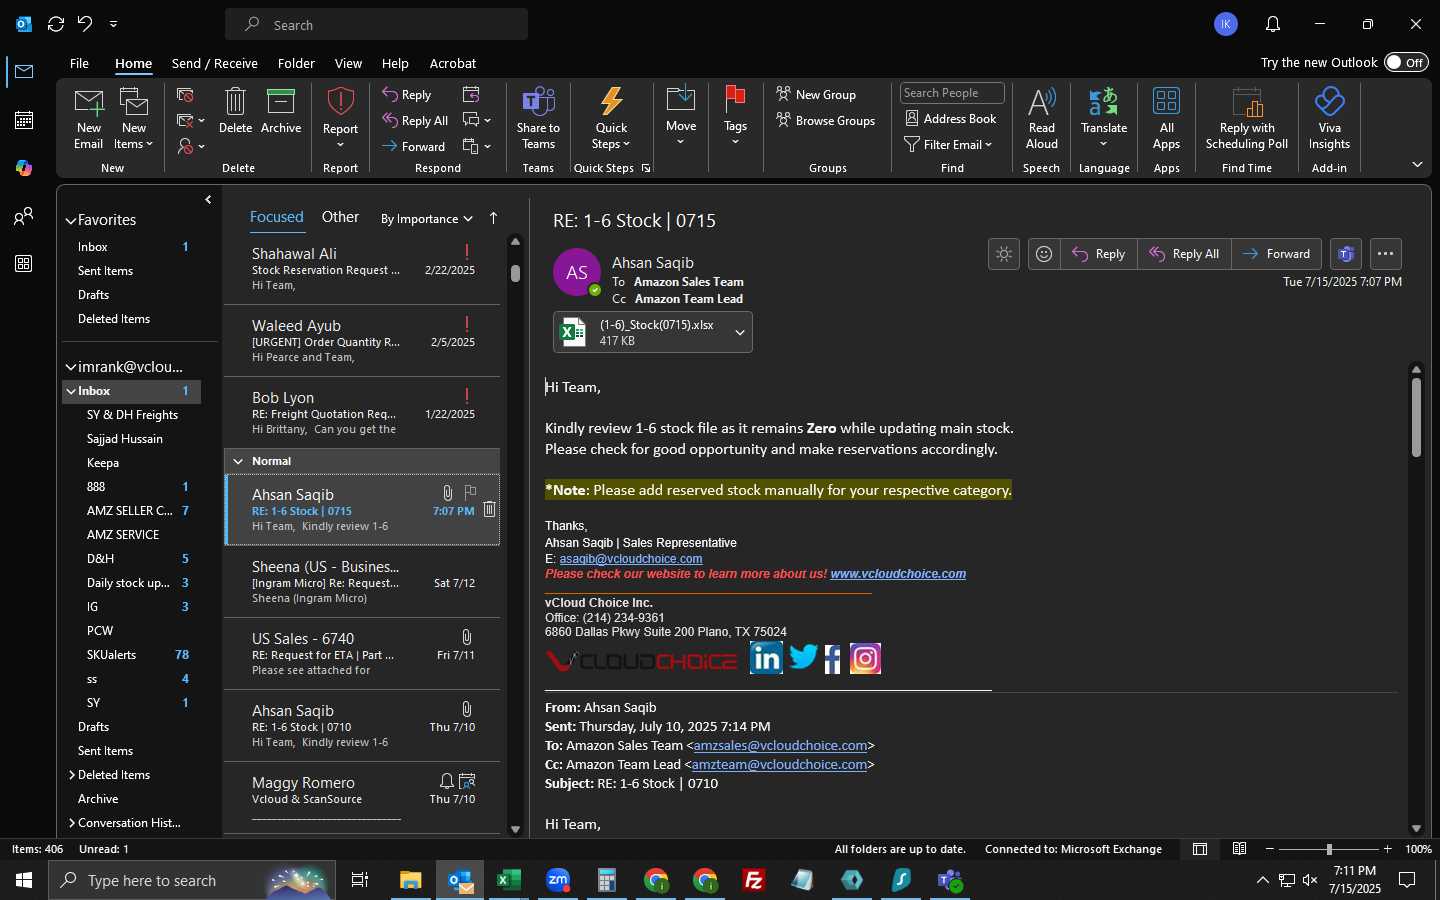Open the Calendar from left sidebar

point(24,120)
